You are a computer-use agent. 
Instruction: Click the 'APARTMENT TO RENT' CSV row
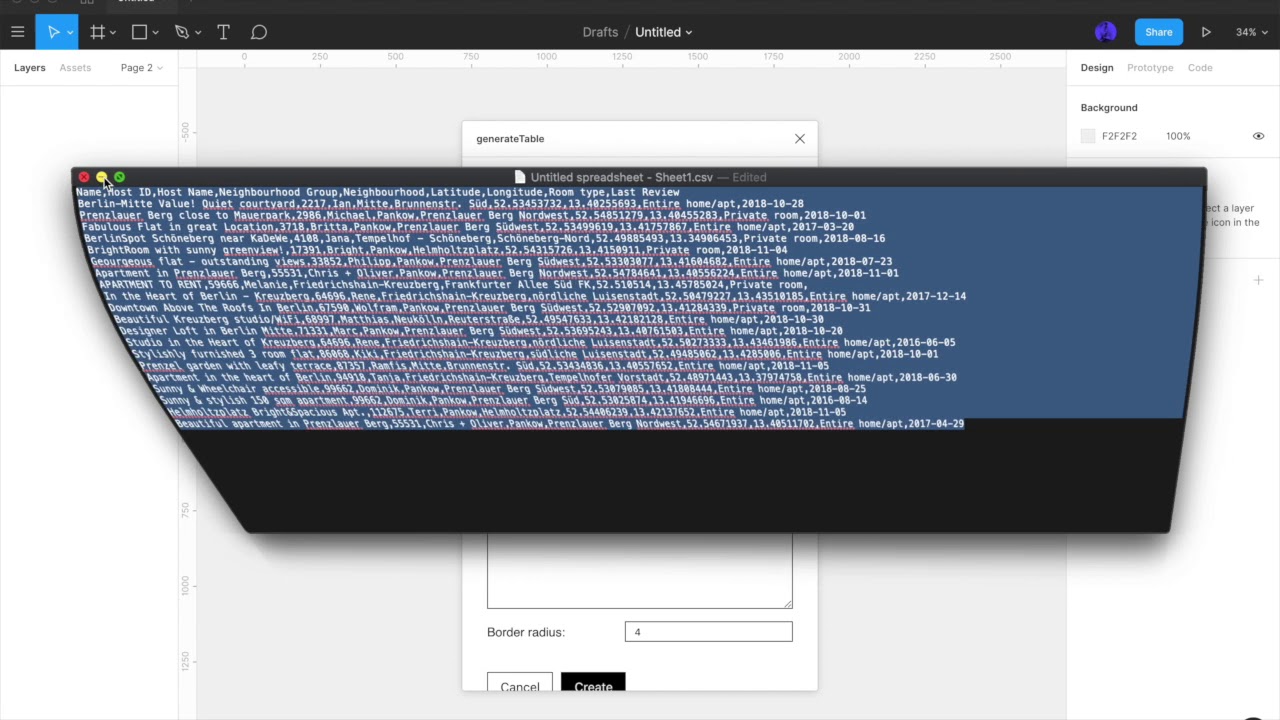pyautogui.click(x=453, y=285)
